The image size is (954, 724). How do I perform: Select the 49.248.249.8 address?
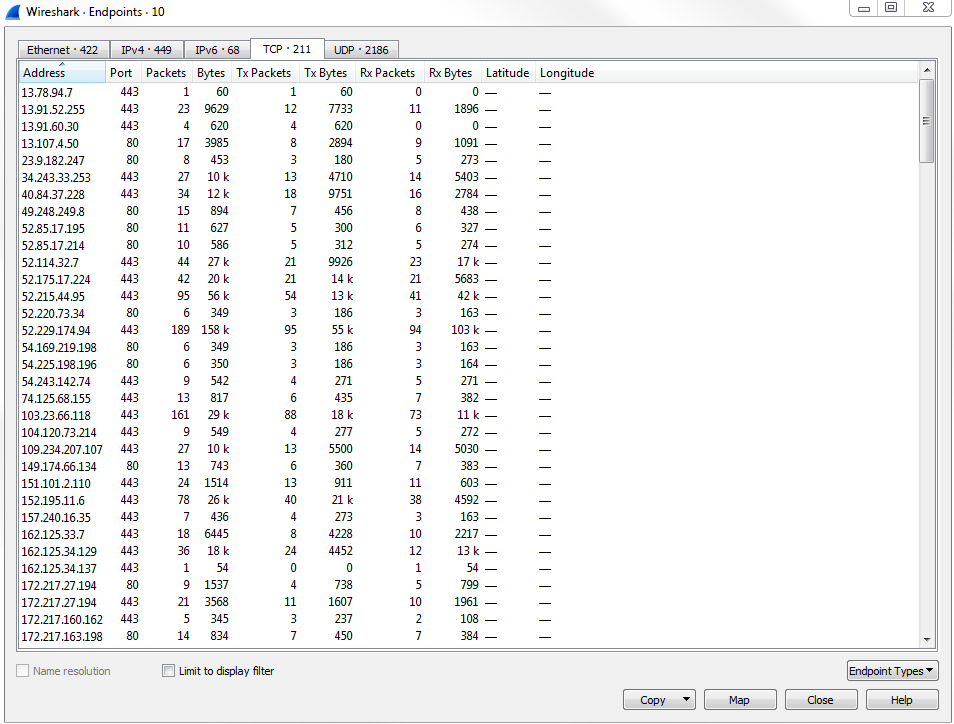coord(53,212)
